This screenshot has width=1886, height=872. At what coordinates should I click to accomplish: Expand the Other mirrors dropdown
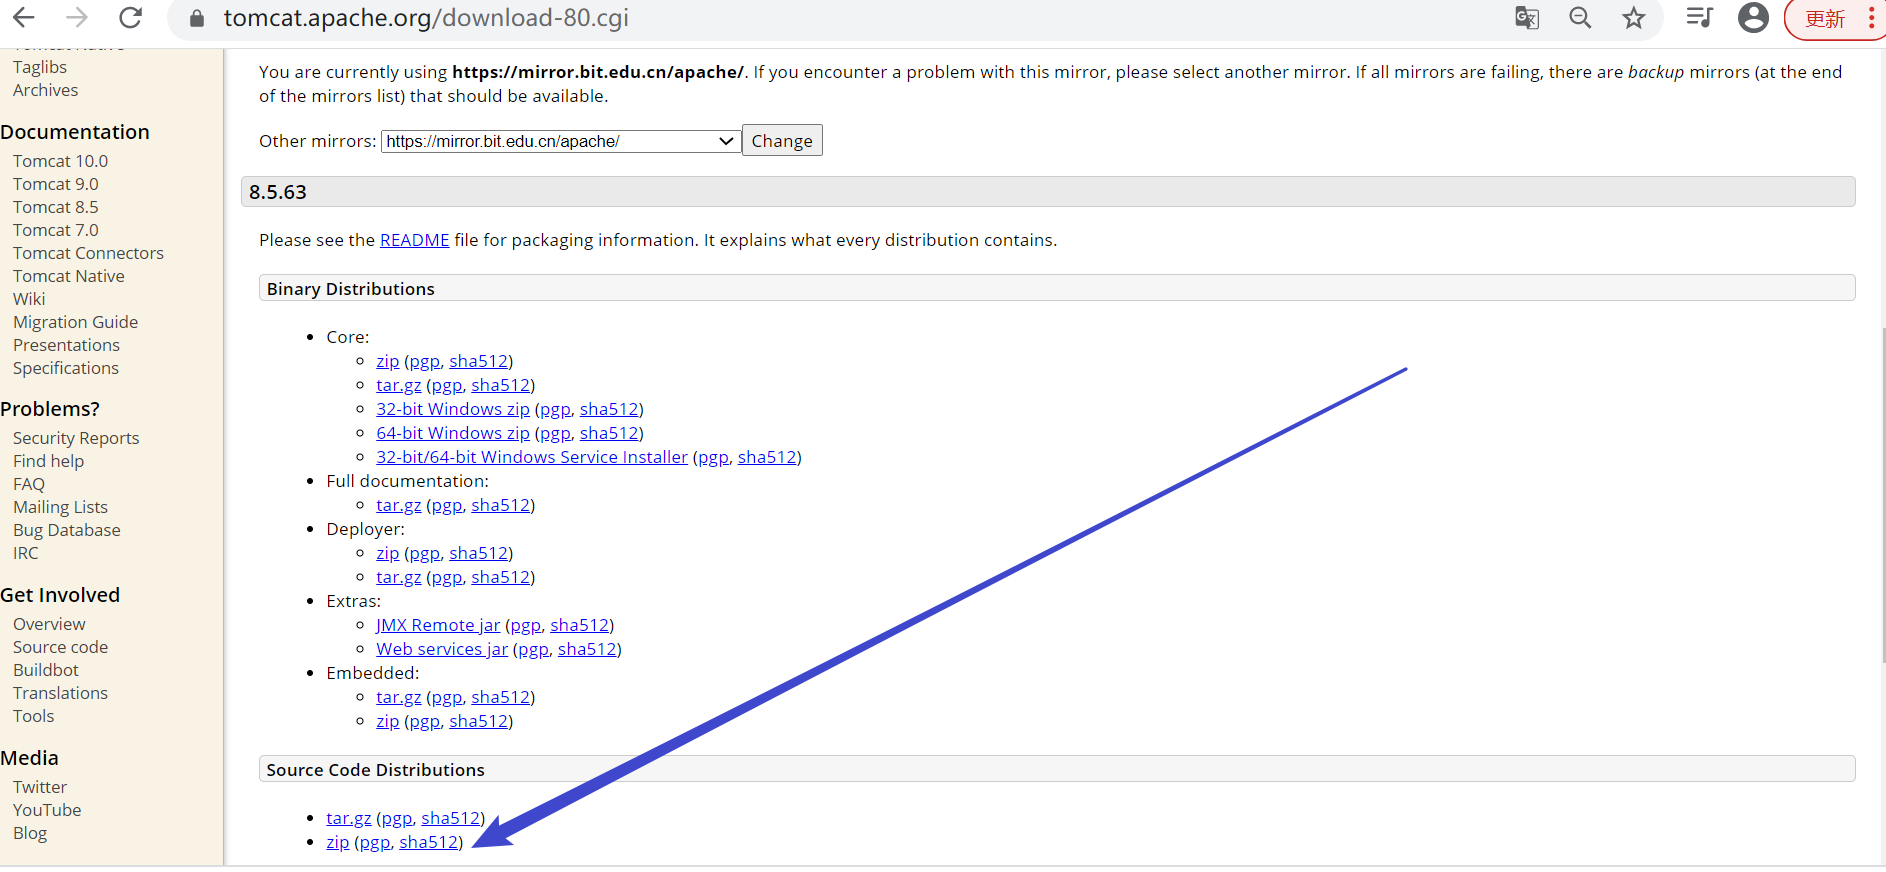[x=560, y=141]
